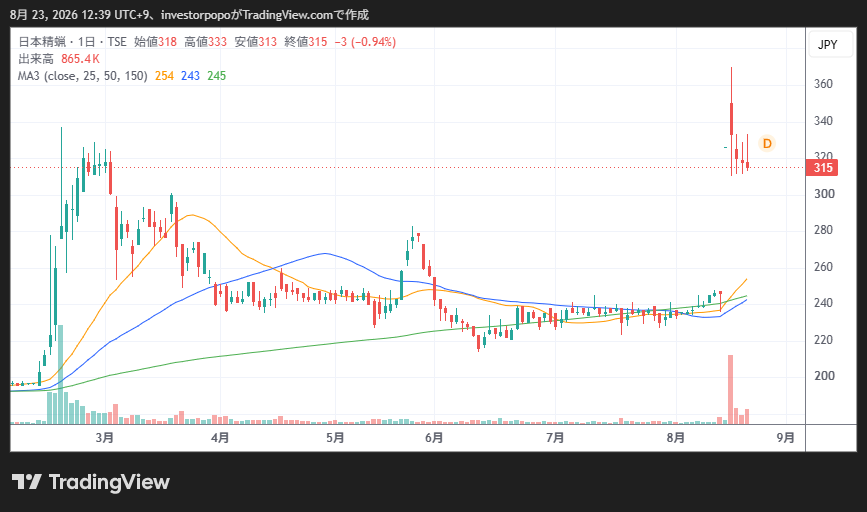Click the 340 price axis label
Screen dimensions: 867x512
(823, 121)
